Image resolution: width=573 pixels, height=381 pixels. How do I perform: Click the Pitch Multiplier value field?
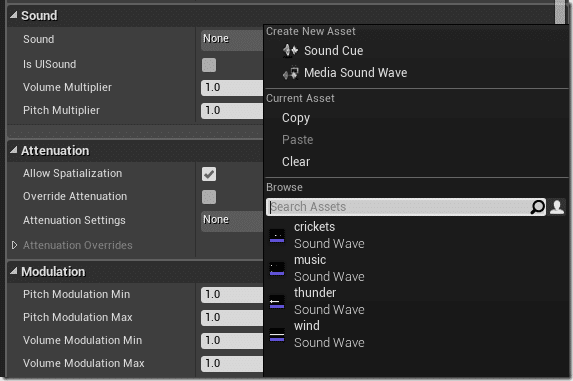232,111
